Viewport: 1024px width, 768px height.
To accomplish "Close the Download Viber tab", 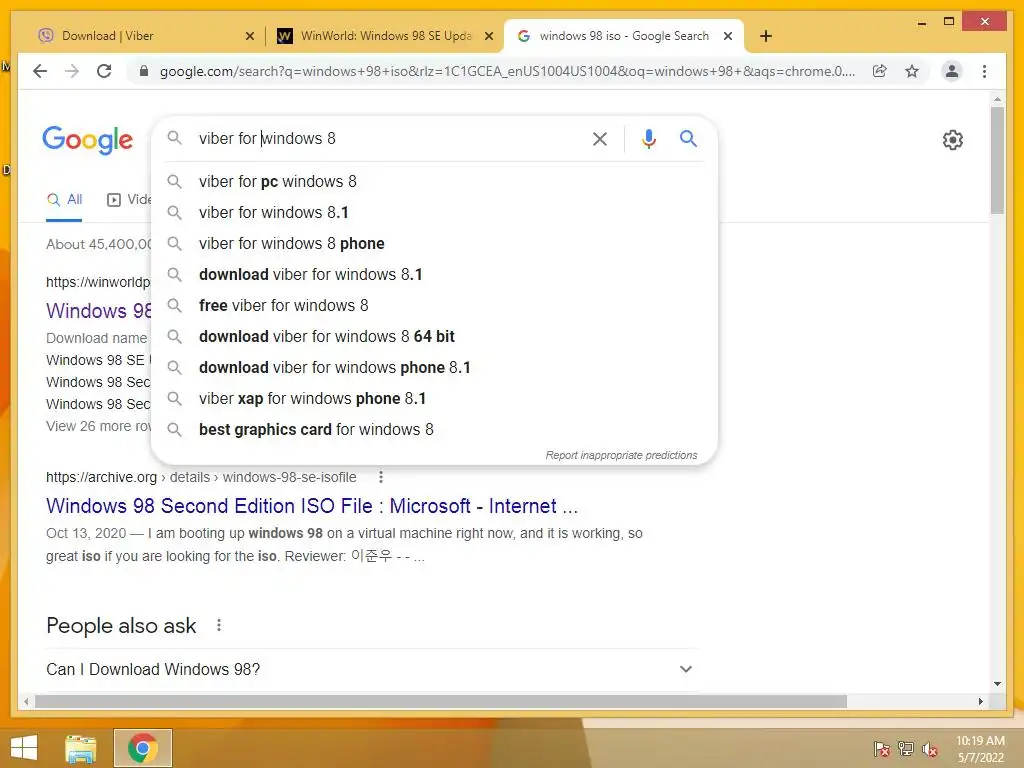I will click(249, 37).
